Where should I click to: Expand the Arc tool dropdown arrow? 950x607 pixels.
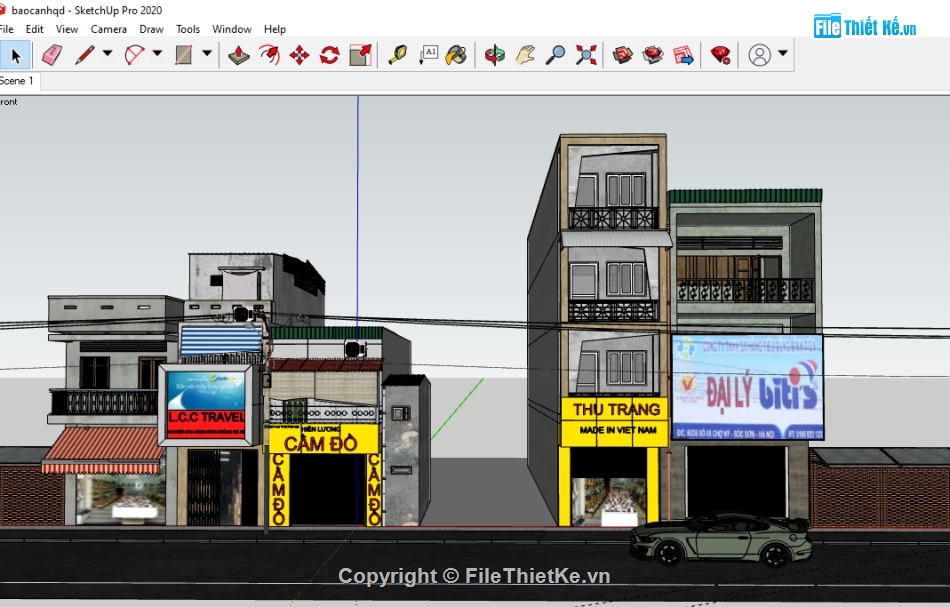click(157, 53)
